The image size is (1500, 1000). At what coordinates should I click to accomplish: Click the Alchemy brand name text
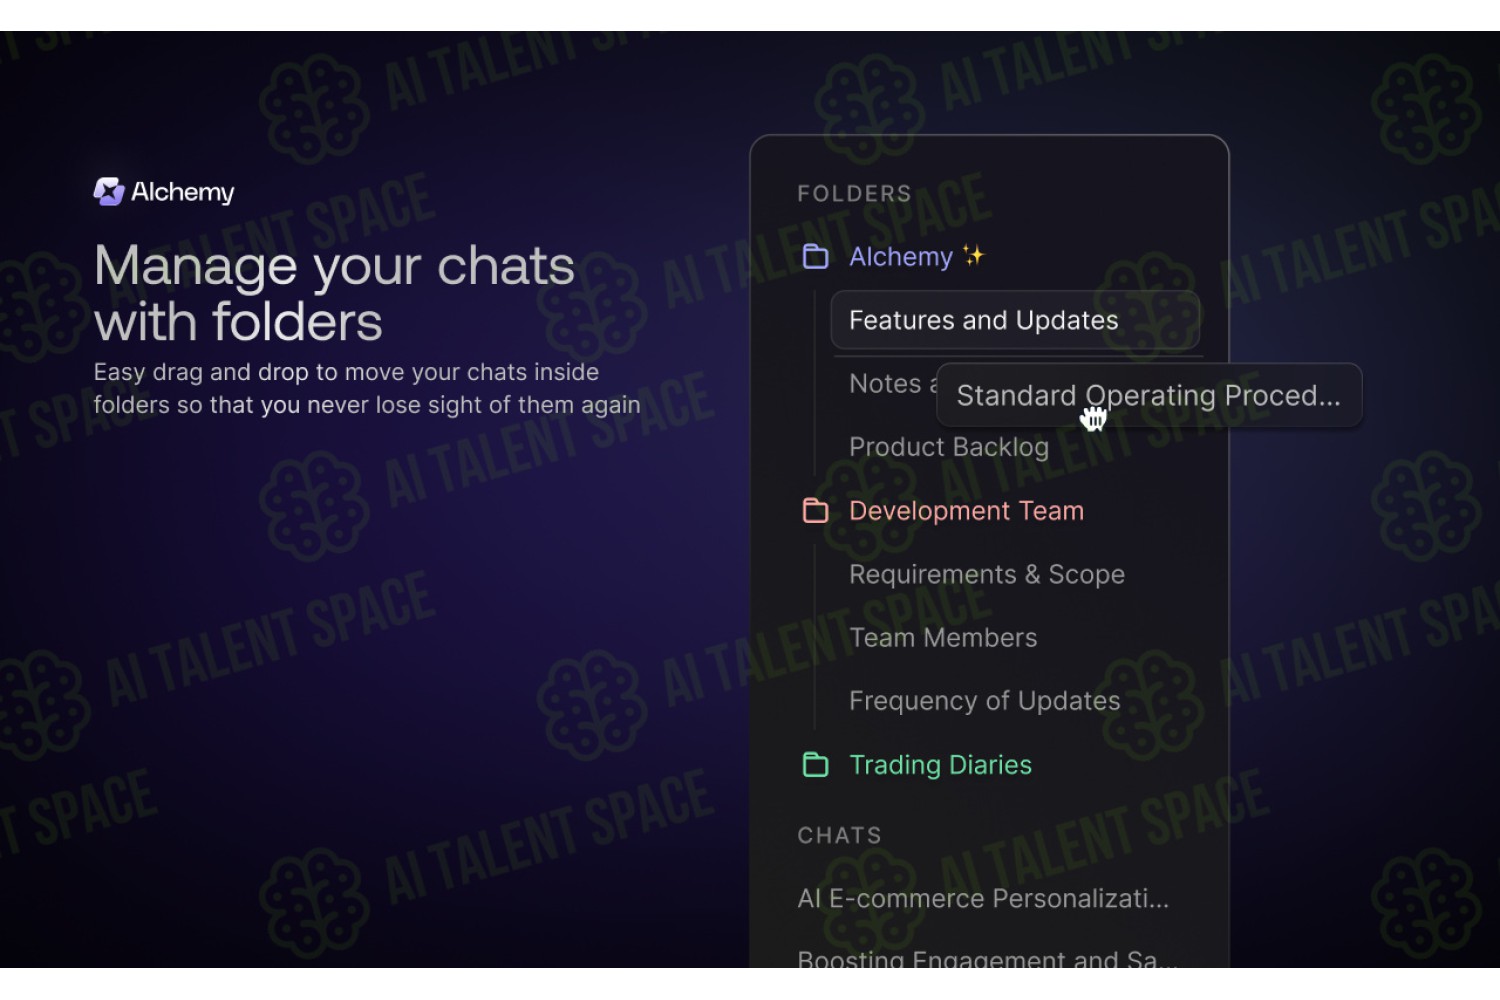point(183,192)
